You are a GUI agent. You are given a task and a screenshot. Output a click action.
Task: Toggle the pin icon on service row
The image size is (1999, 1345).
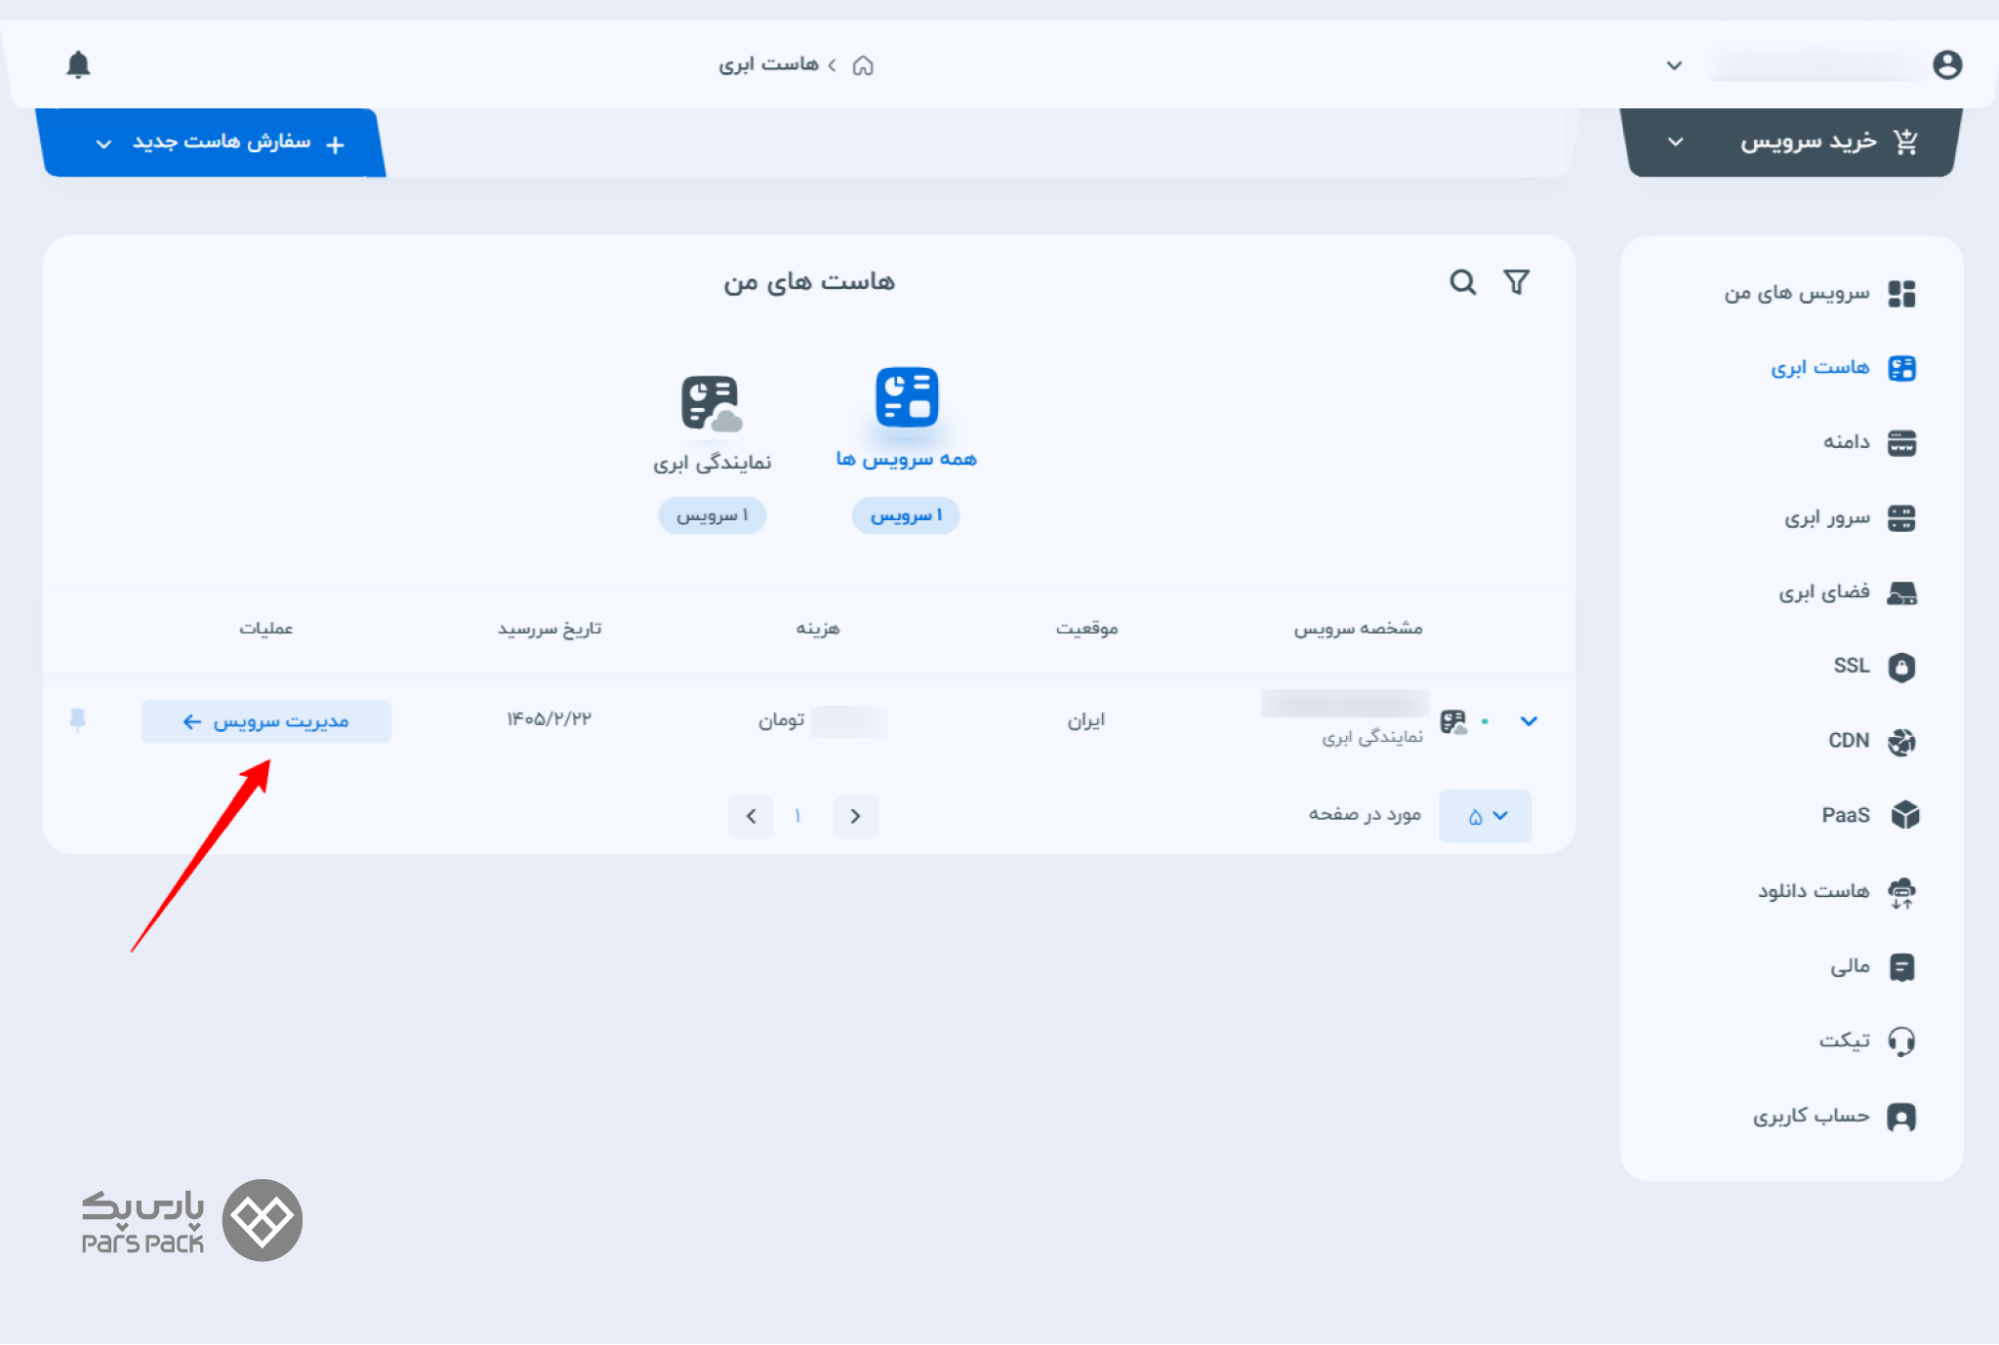[x=78, y=720]
